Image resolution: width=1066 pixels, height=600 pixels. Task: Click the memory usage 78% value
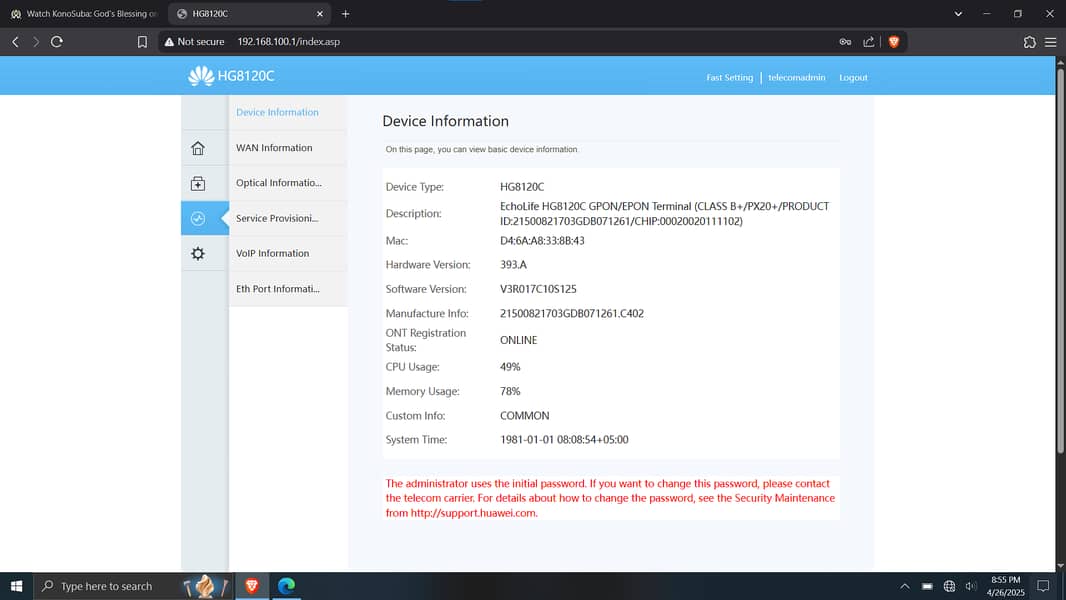coord(510,391)
